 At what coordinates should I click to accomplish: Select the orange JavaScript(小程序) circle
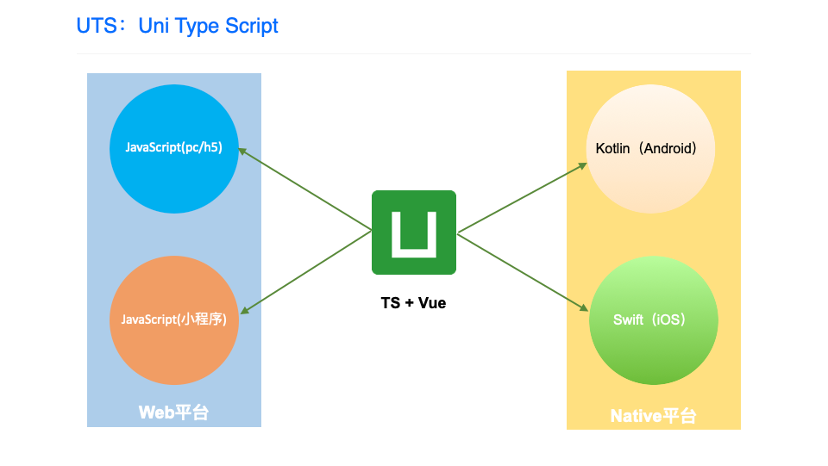173,319
